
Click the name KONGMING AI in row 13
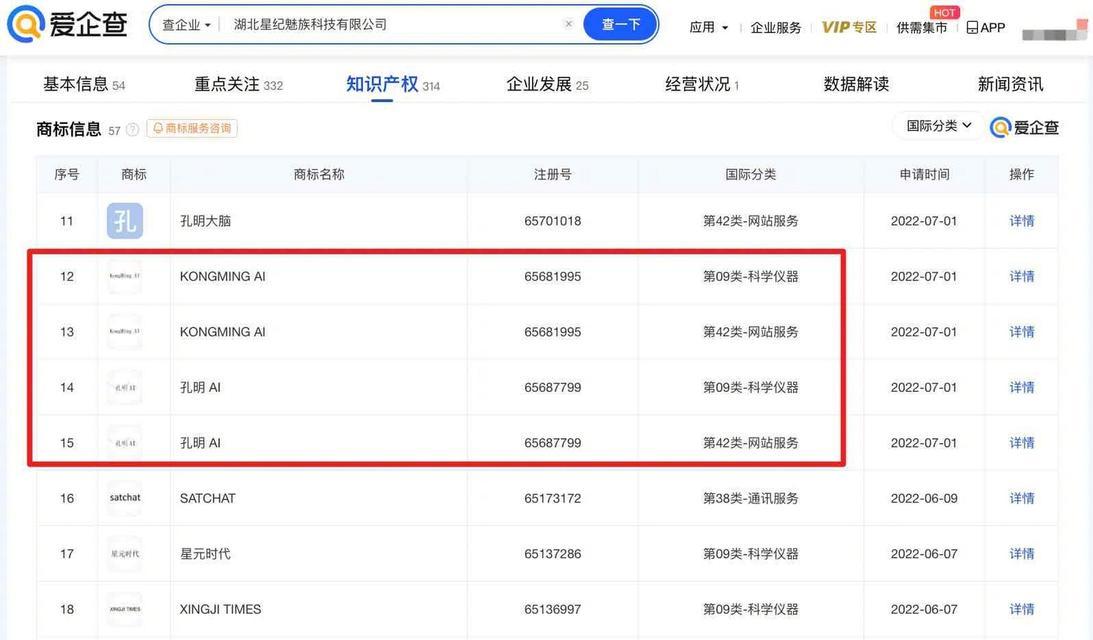pos(222,332)
